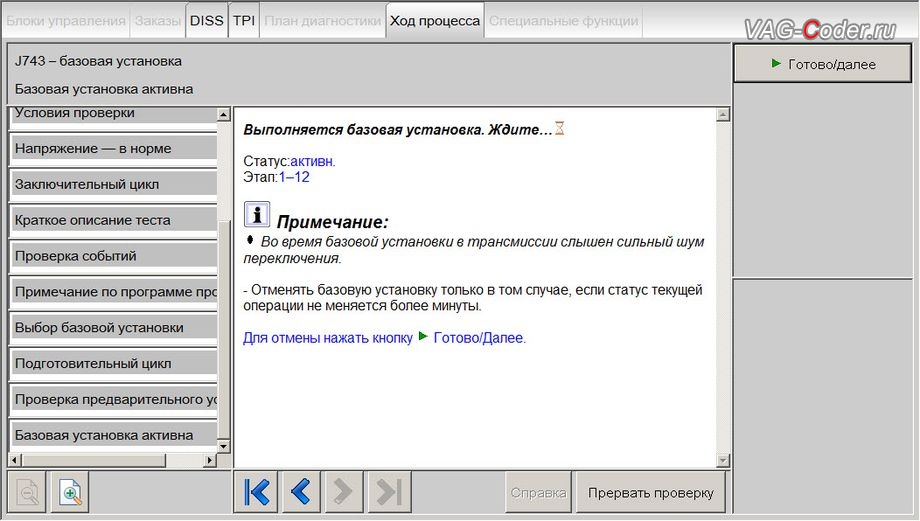Select Выбор базовой установки item
The height and width of the screenshot is (521, 920).
(113, 327)
